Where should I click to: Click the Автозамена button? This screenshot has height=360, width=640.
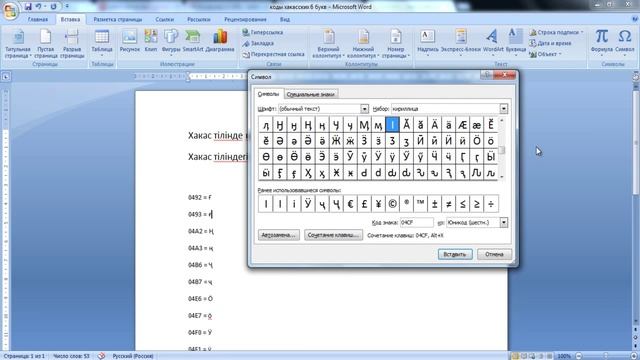tap(278, 235)
